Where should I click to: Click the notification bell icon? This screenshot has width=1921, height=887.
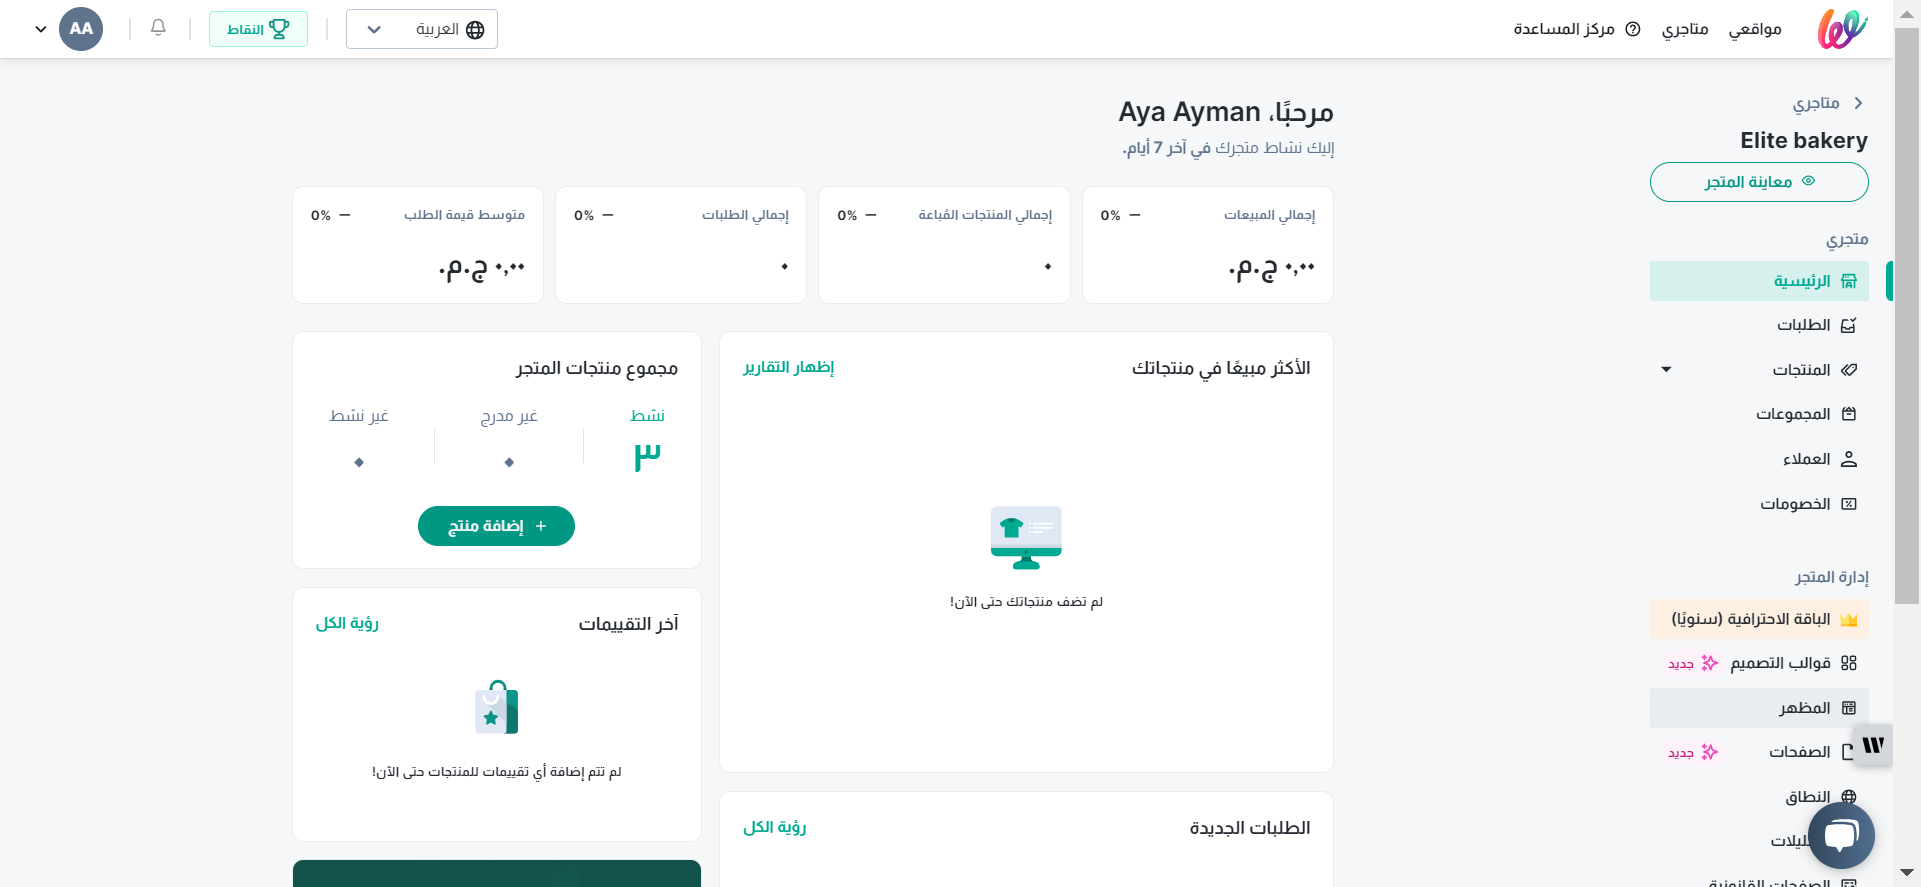click(158, 28)
